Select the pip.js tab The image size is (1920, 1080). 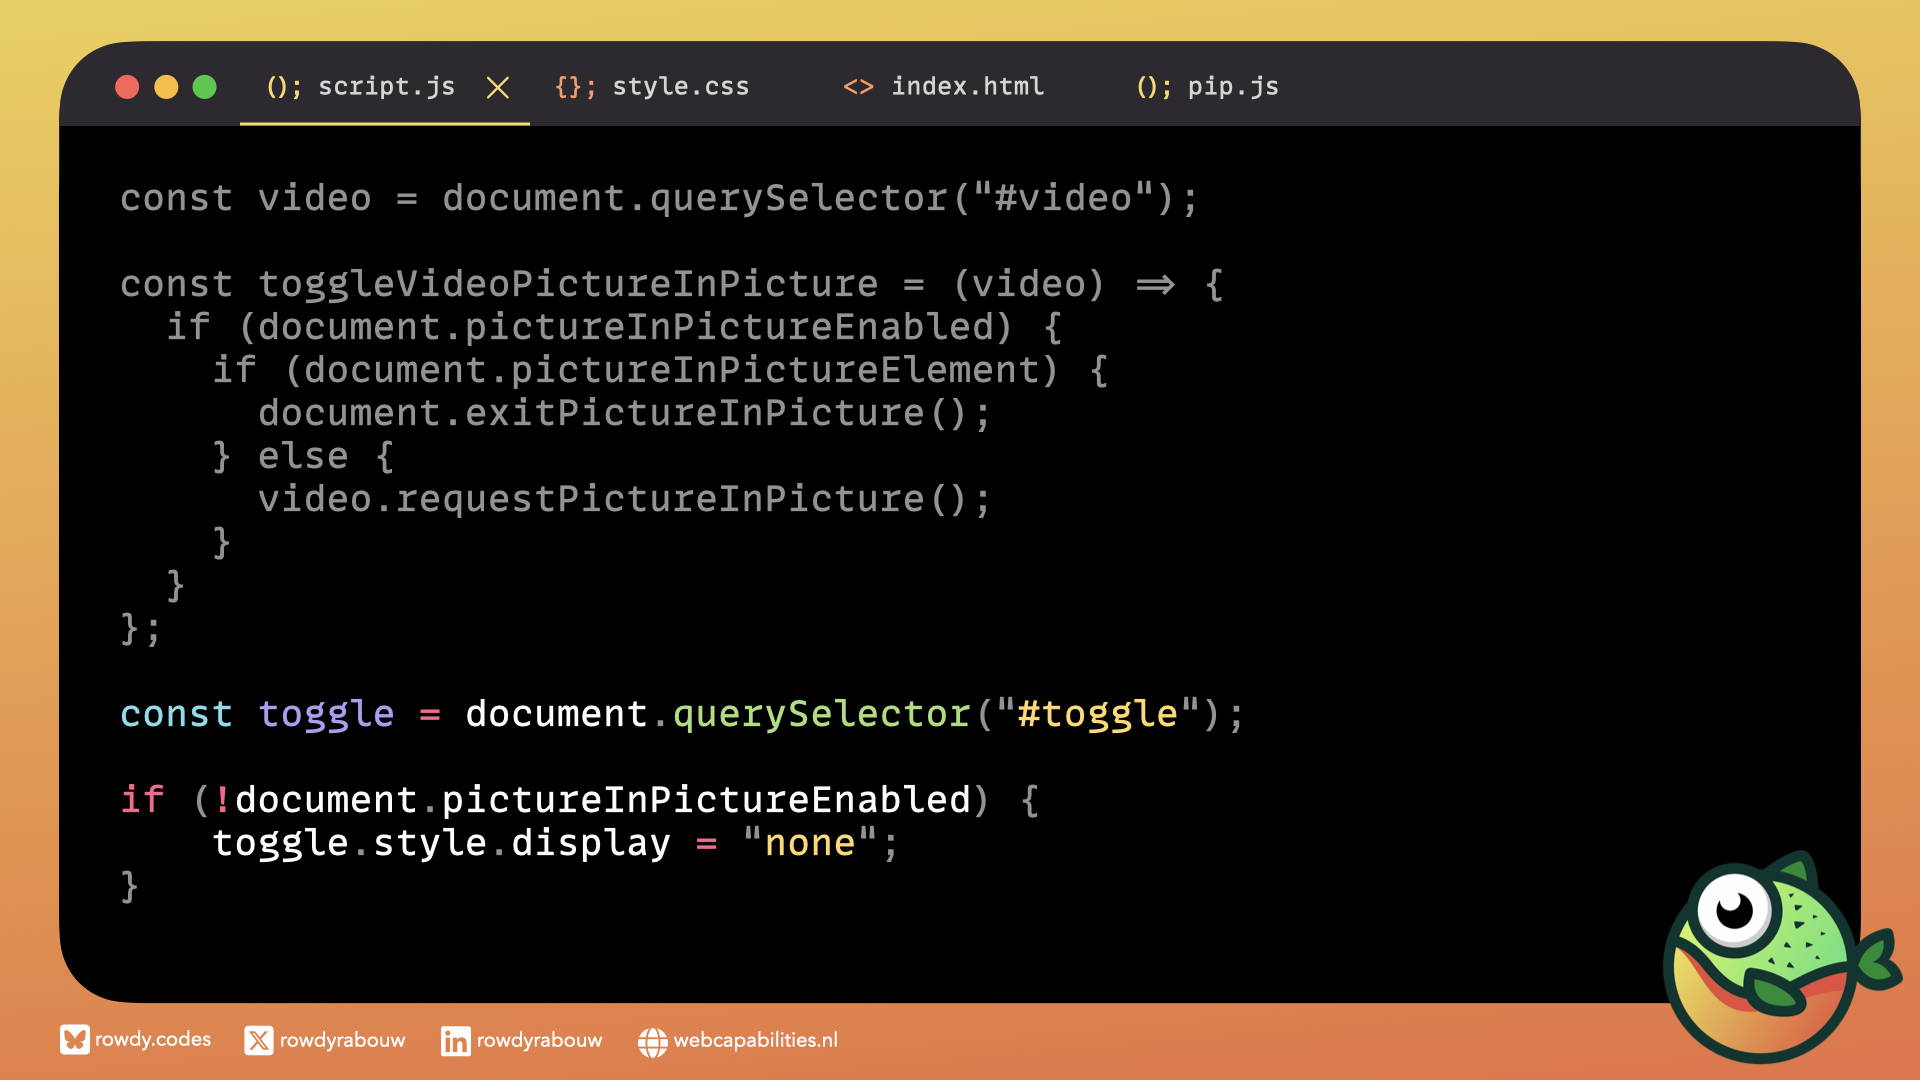click(x=1232, y=87)
